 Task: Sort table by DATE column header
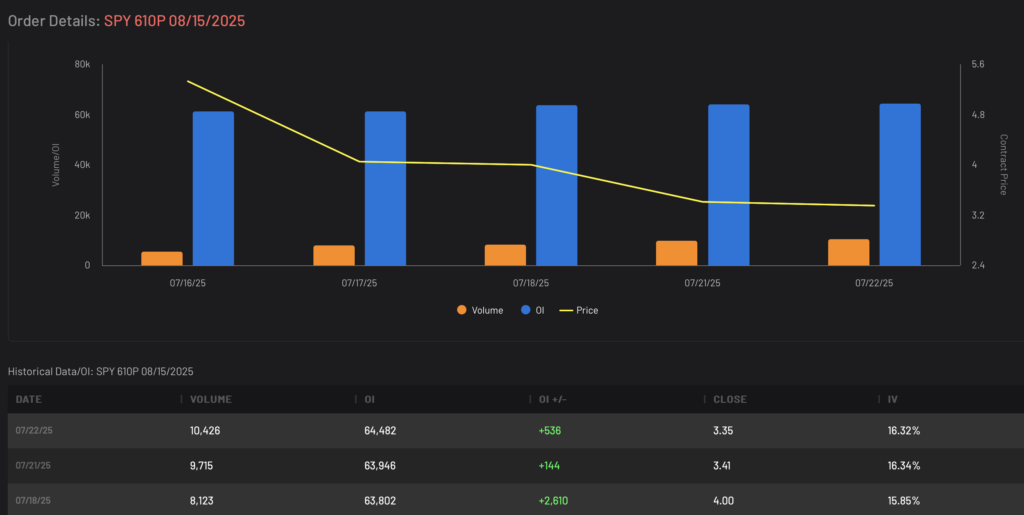(x=29, y=399)
